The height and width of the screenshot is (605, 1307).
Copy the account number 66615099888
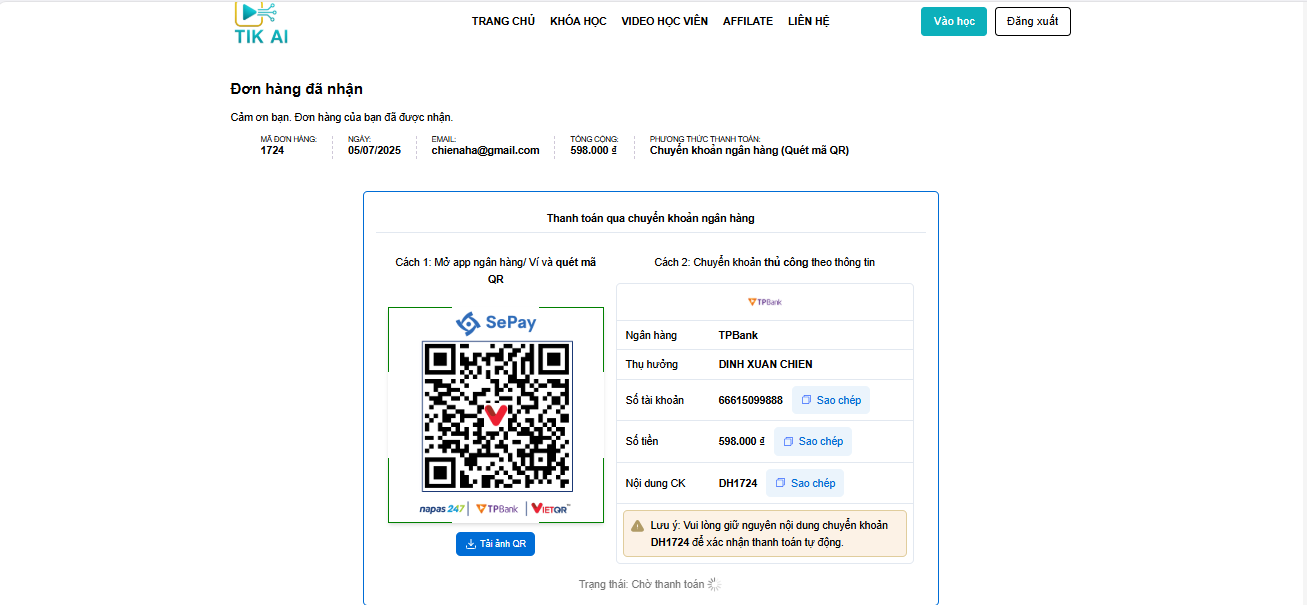pos(830,400)
